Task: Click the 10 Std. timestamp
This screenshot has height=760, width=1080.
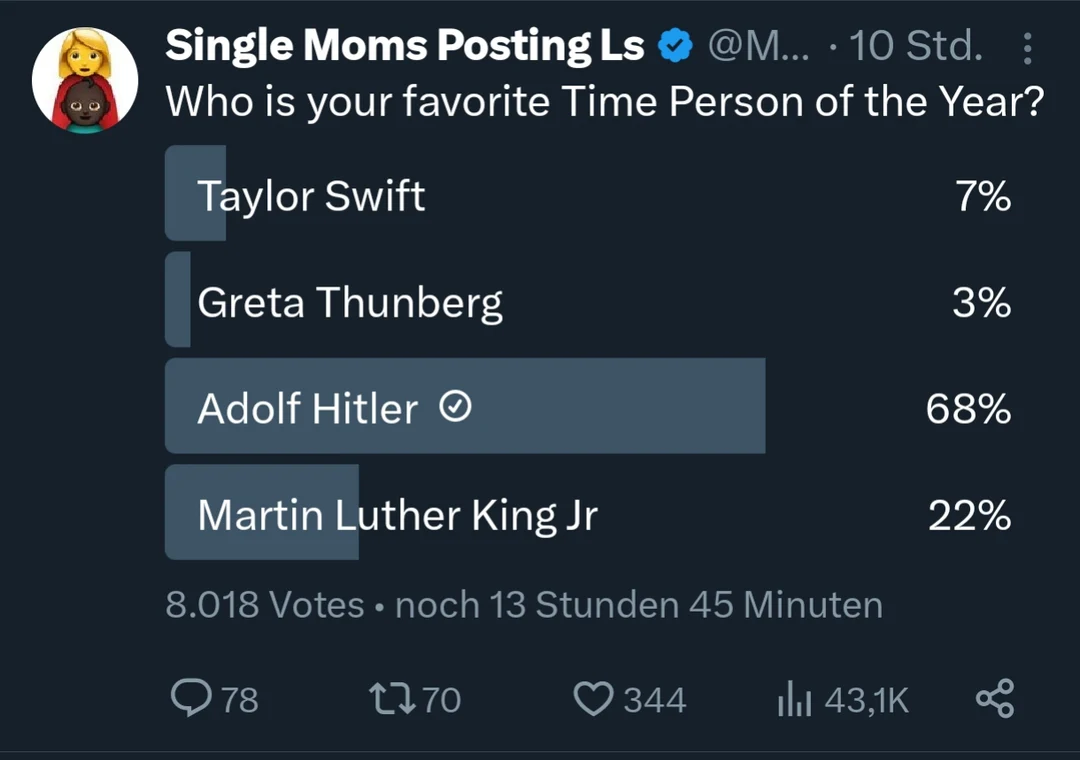Action: [x=915, y=46]
